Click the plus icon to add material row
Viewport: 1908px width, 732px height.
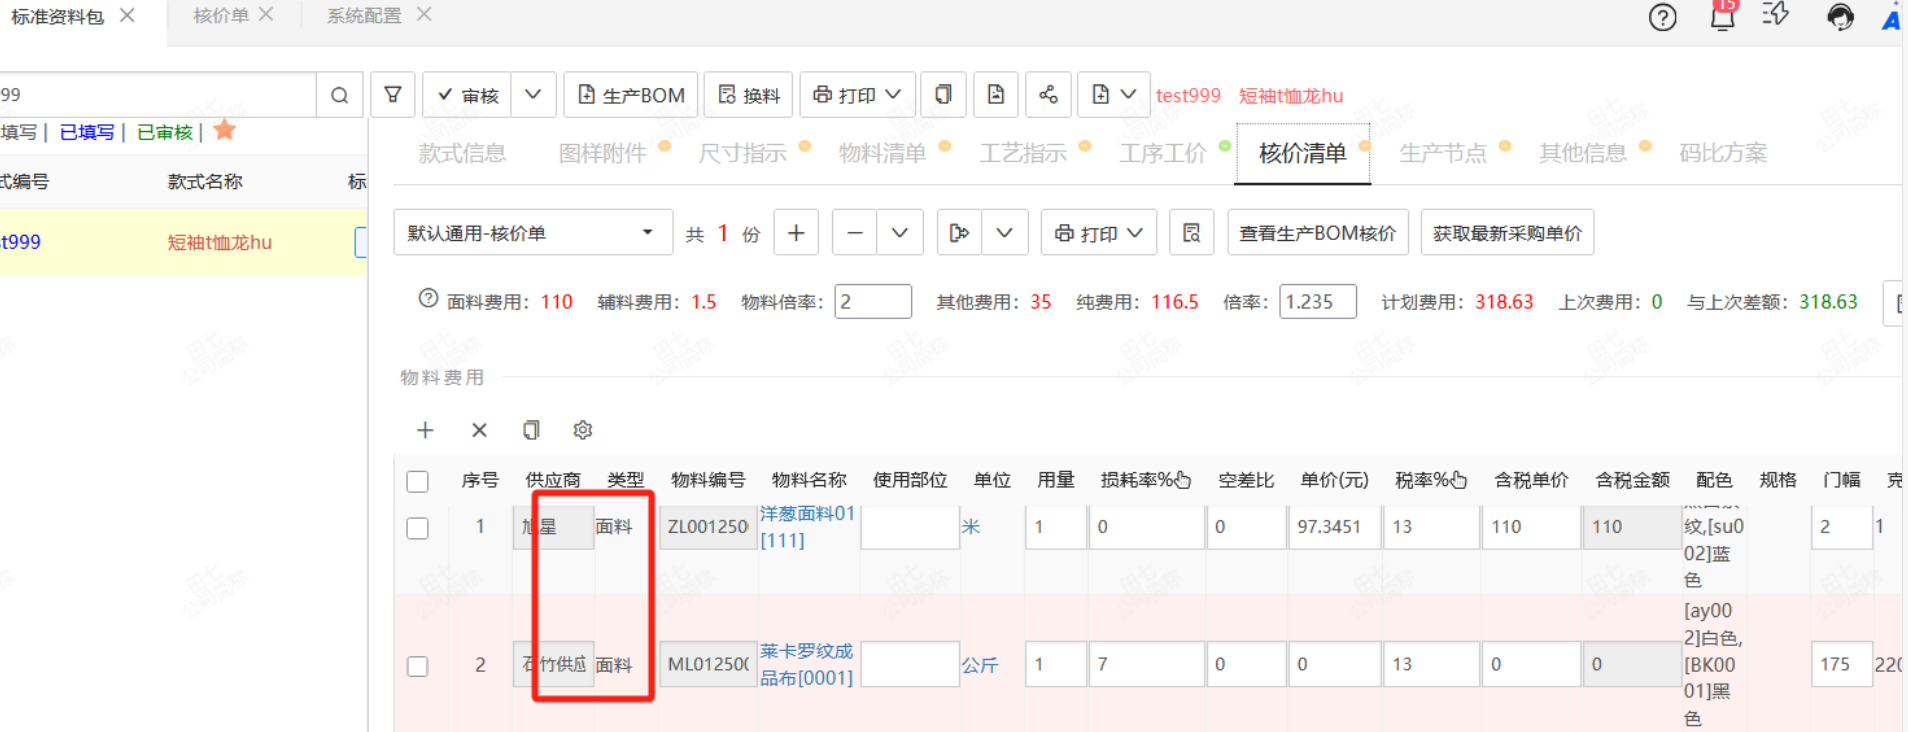pyautogui.click(x=425, y=430)
